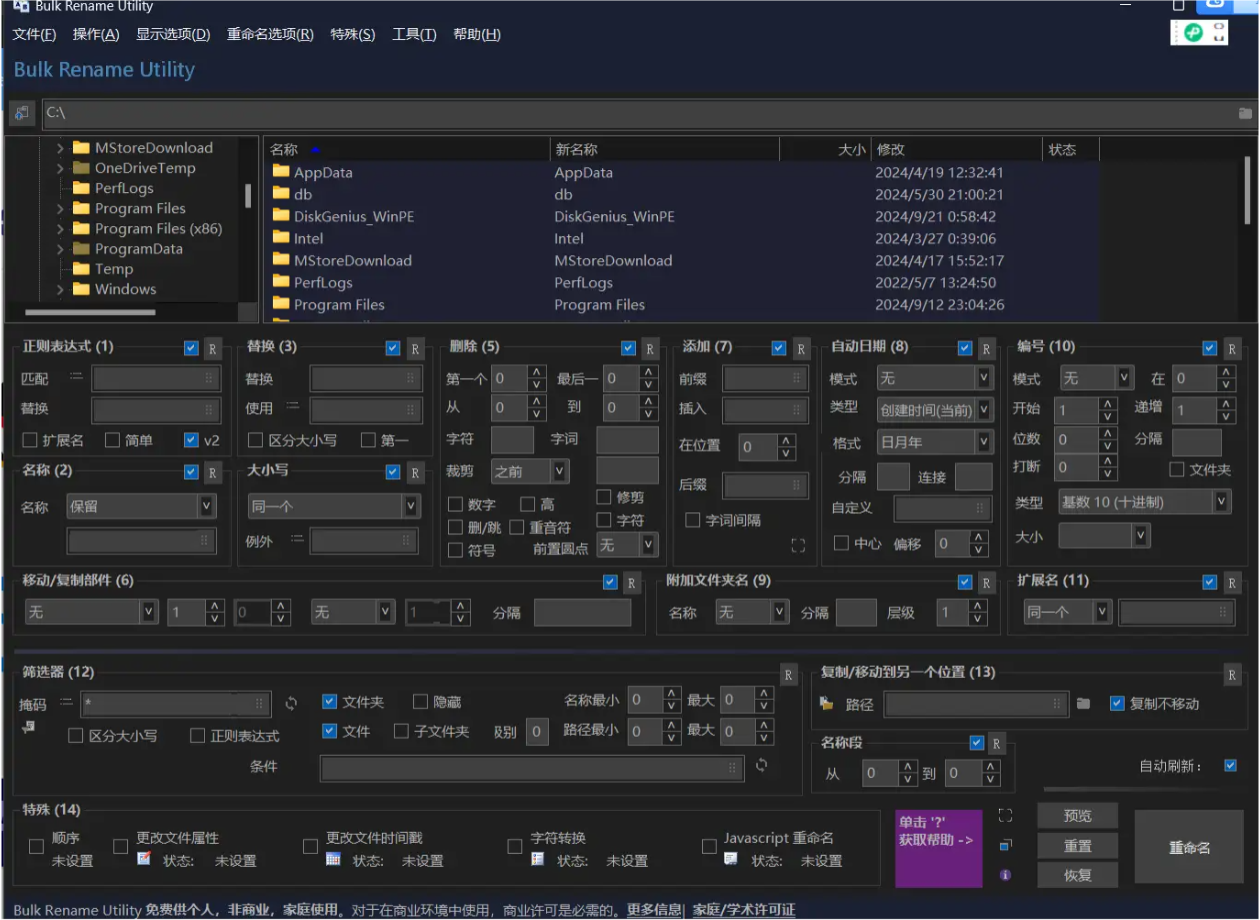Image resolution: width=1260 pixels, height=920 pixels.
Task: Click the large 重命名 button
Action: pyautogui.click(x=1190, y=847)
